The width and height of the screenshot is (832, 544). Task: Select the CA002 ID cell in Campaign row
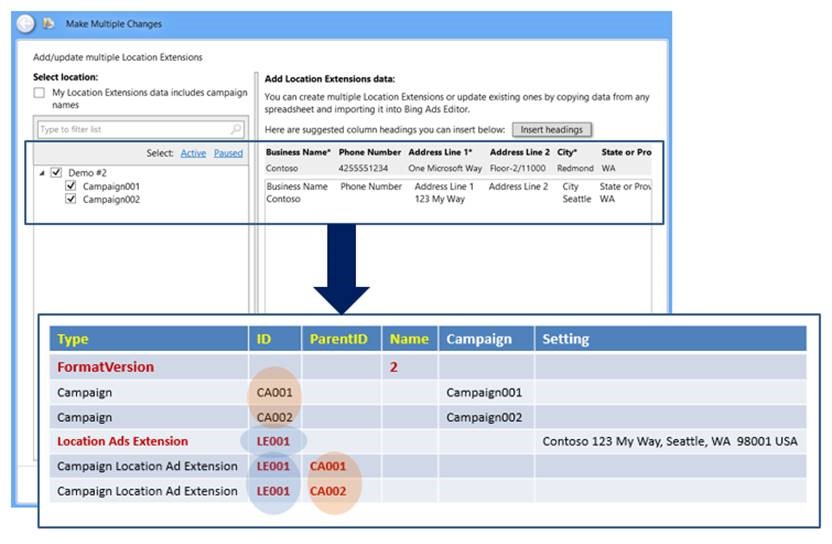[x=274, y=417]
